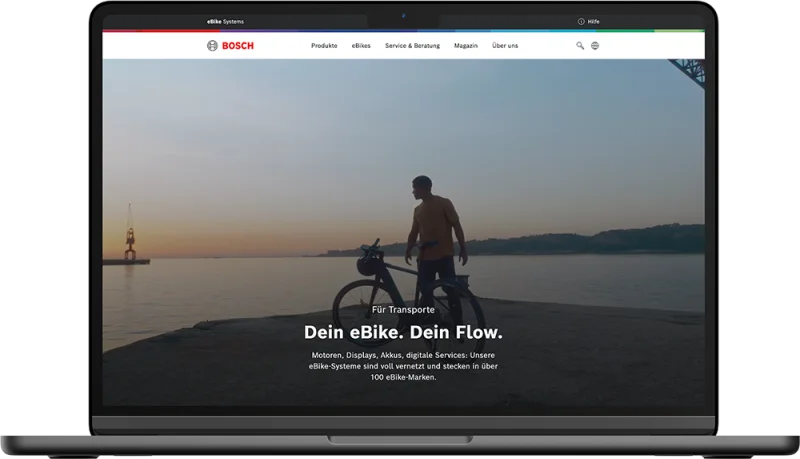Open the Produkte menu
Screen dimensions: 800x459
click(x=324, y=46)
